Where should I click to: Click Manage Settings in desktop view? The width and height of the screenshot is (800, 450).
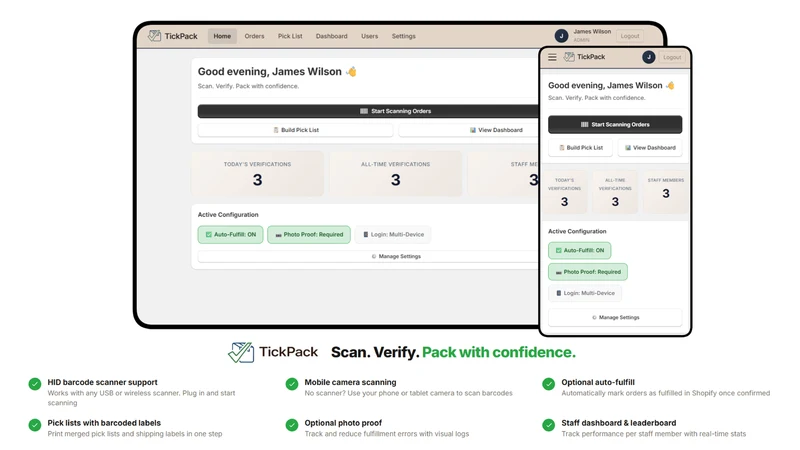(368, 257)
